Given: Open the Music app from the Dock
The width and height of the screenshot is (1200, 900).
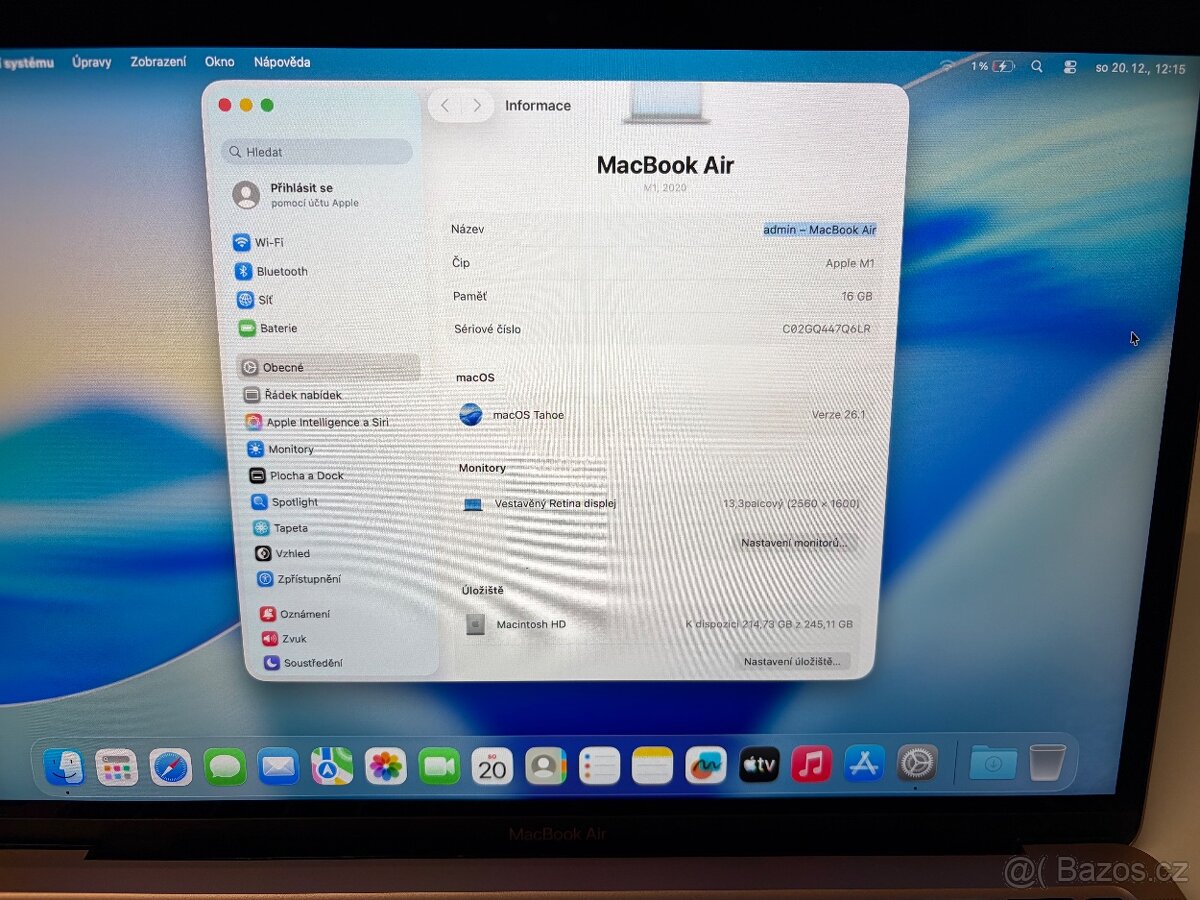Looking at the screenshot, I should click(811, 764).
